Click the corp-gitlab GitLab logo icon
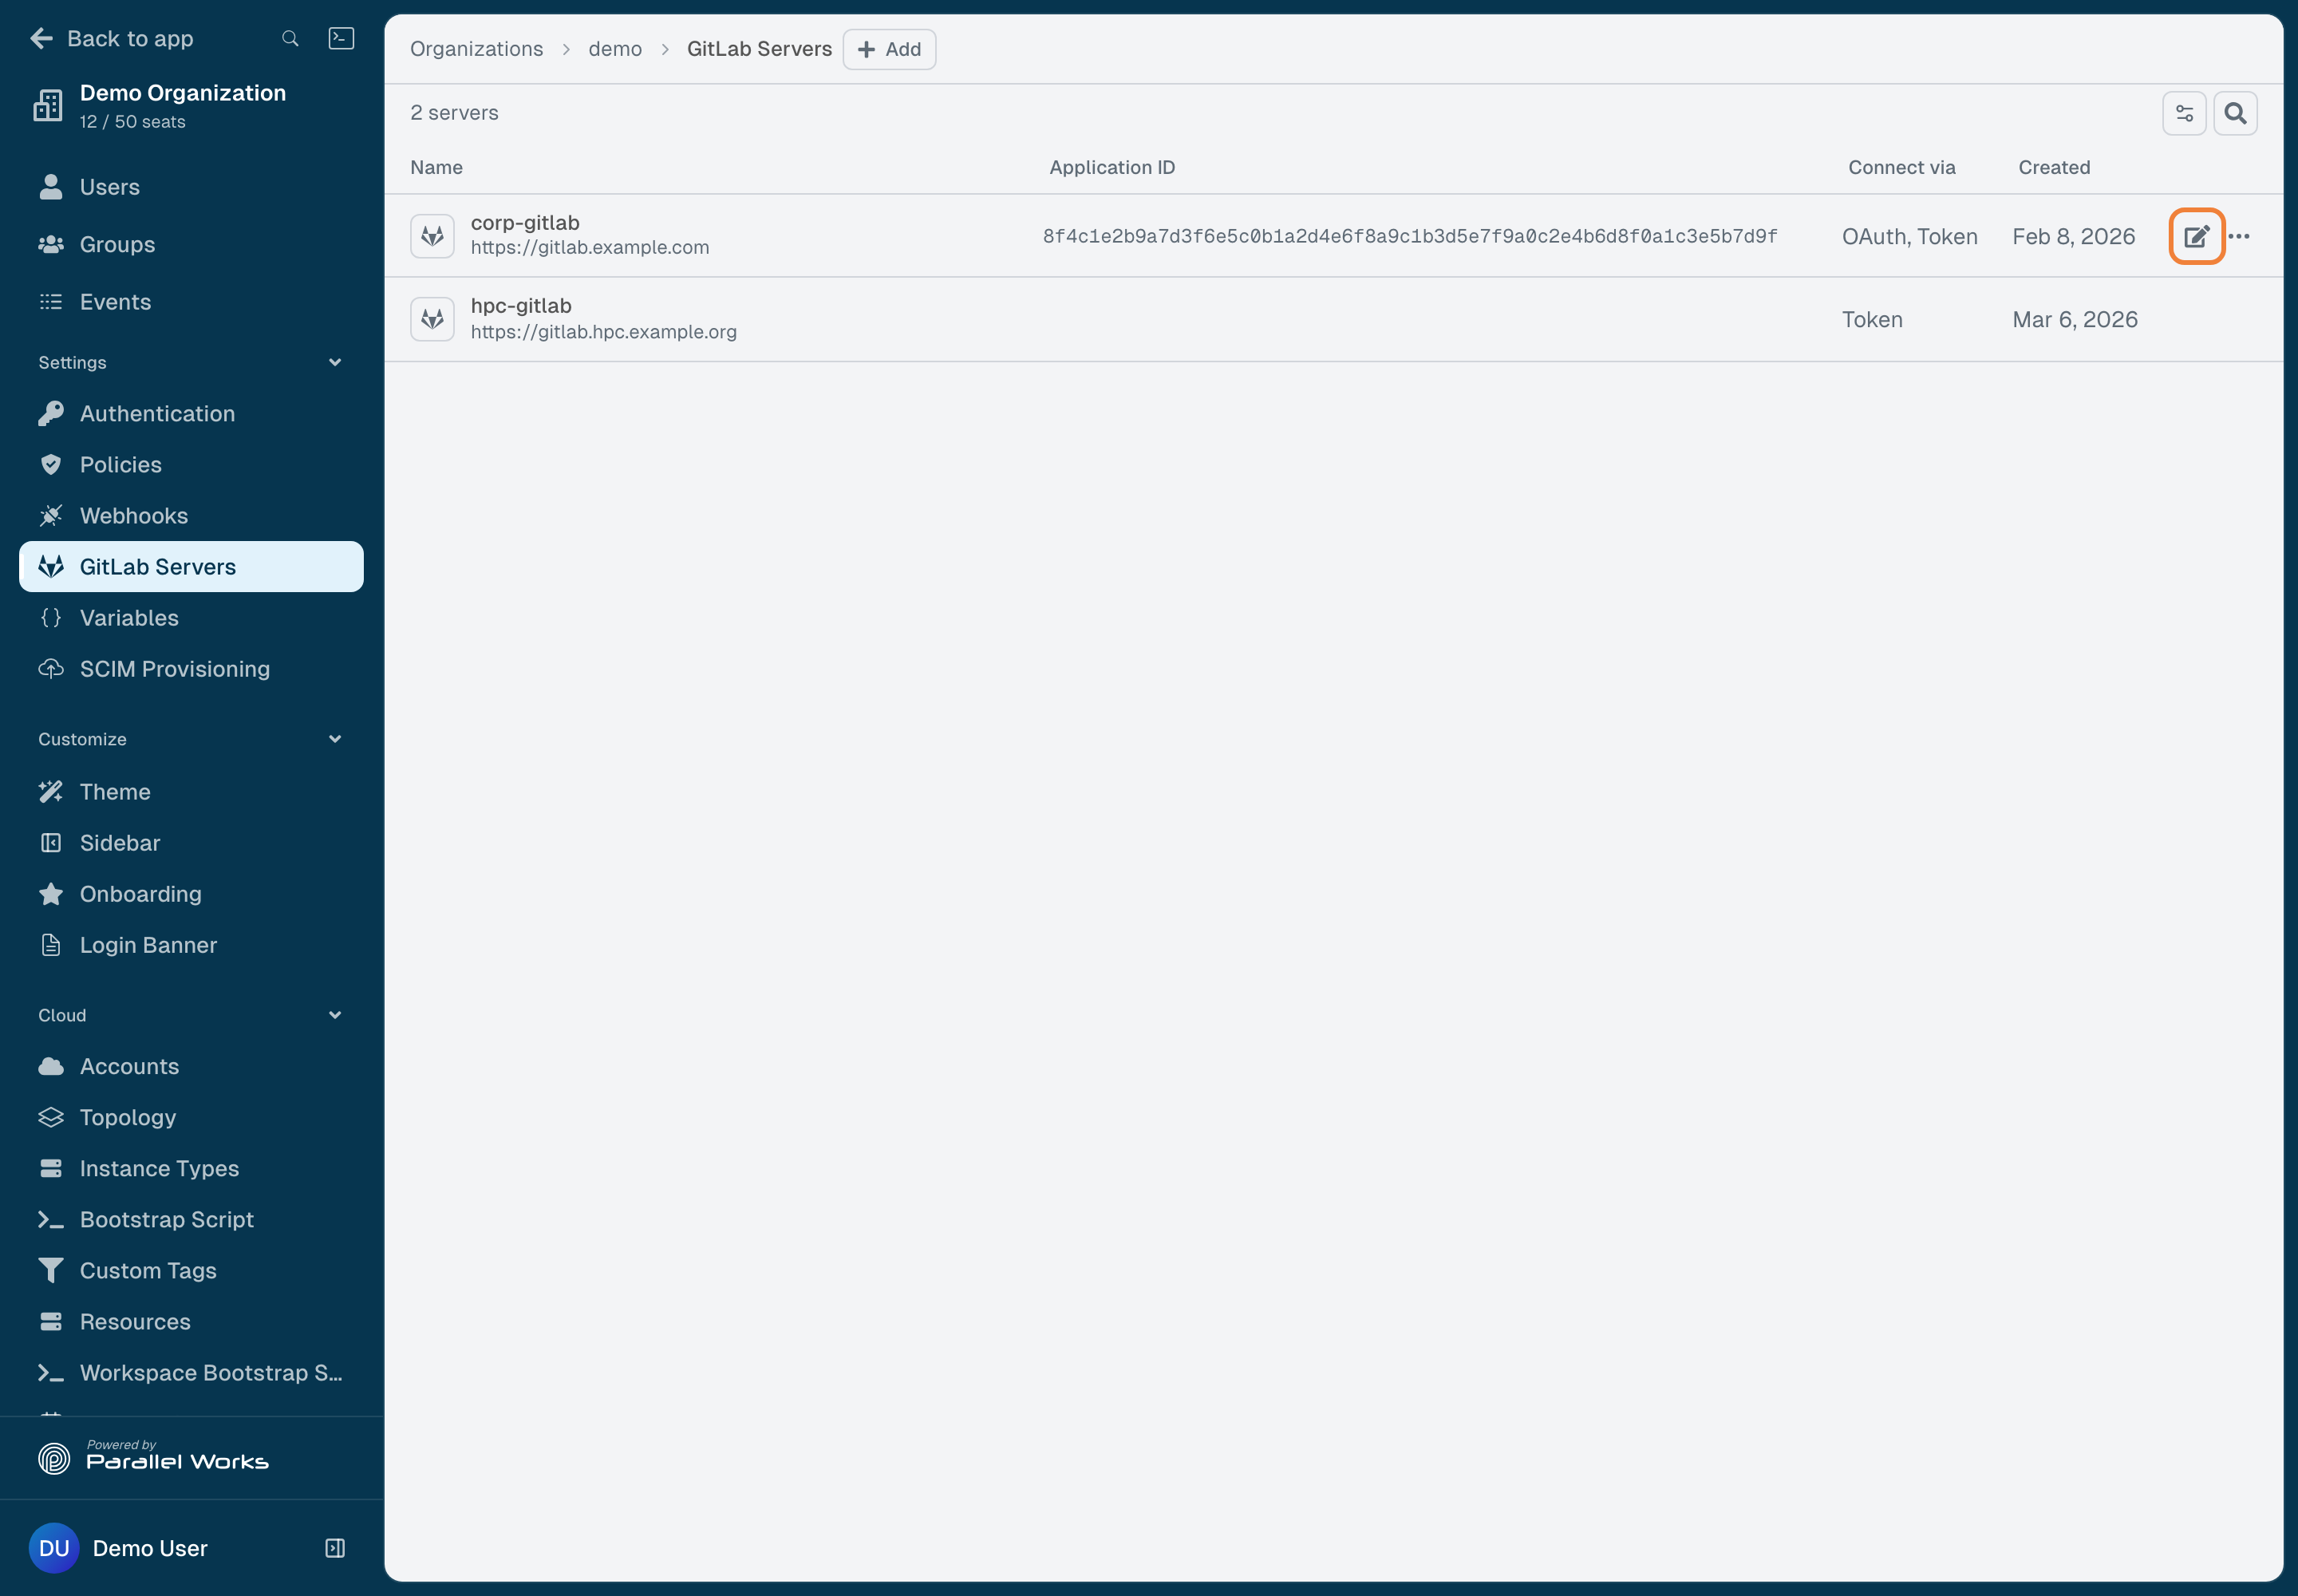Viewport: 2298px width, 1596px height. pos(432,236)
